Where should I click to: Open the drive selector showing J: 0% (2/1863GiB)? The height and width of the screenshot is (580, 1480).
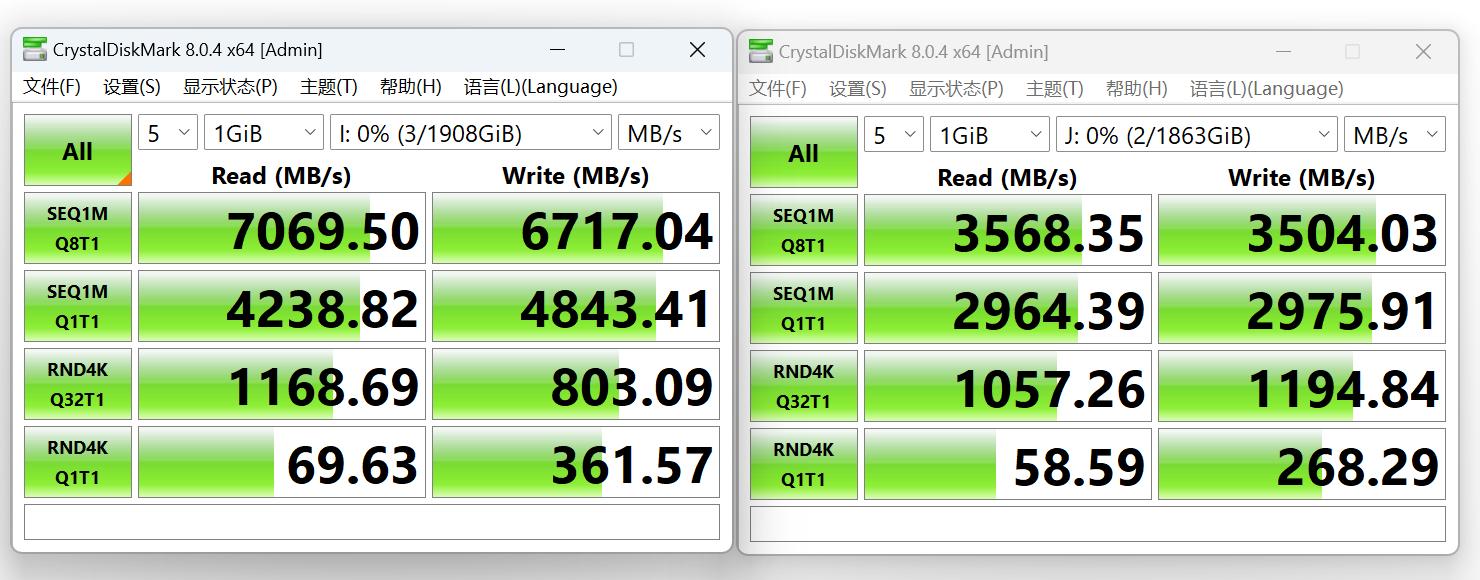[1195, 133]
